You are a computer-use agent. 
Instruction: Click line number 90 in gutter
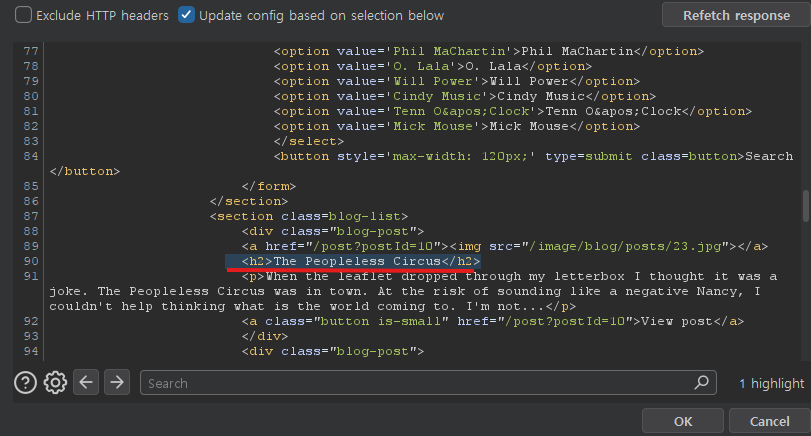(31, 261)
